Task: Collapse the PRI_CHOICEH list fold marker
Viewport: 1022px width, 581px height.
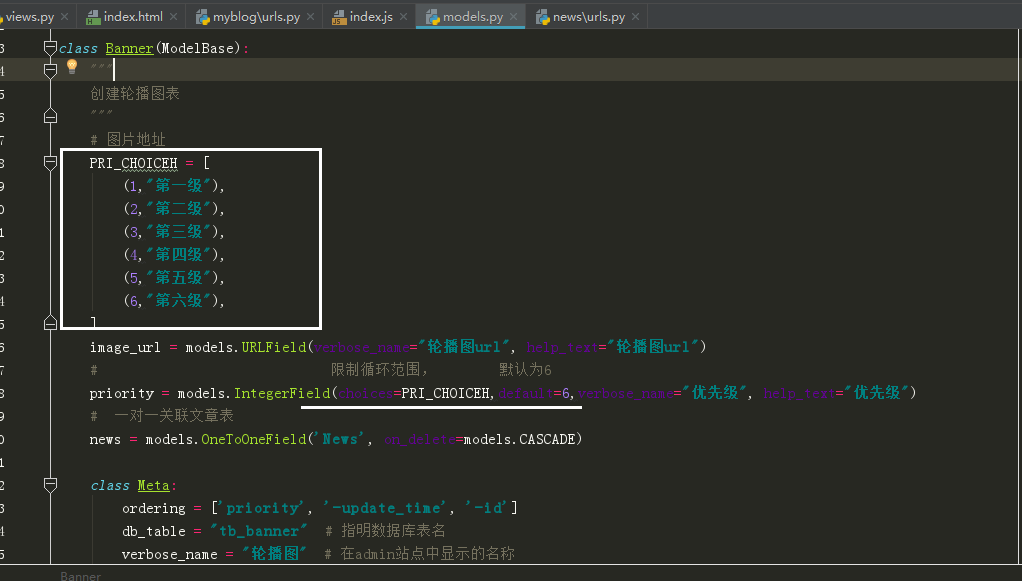Action: coord(50,162)
